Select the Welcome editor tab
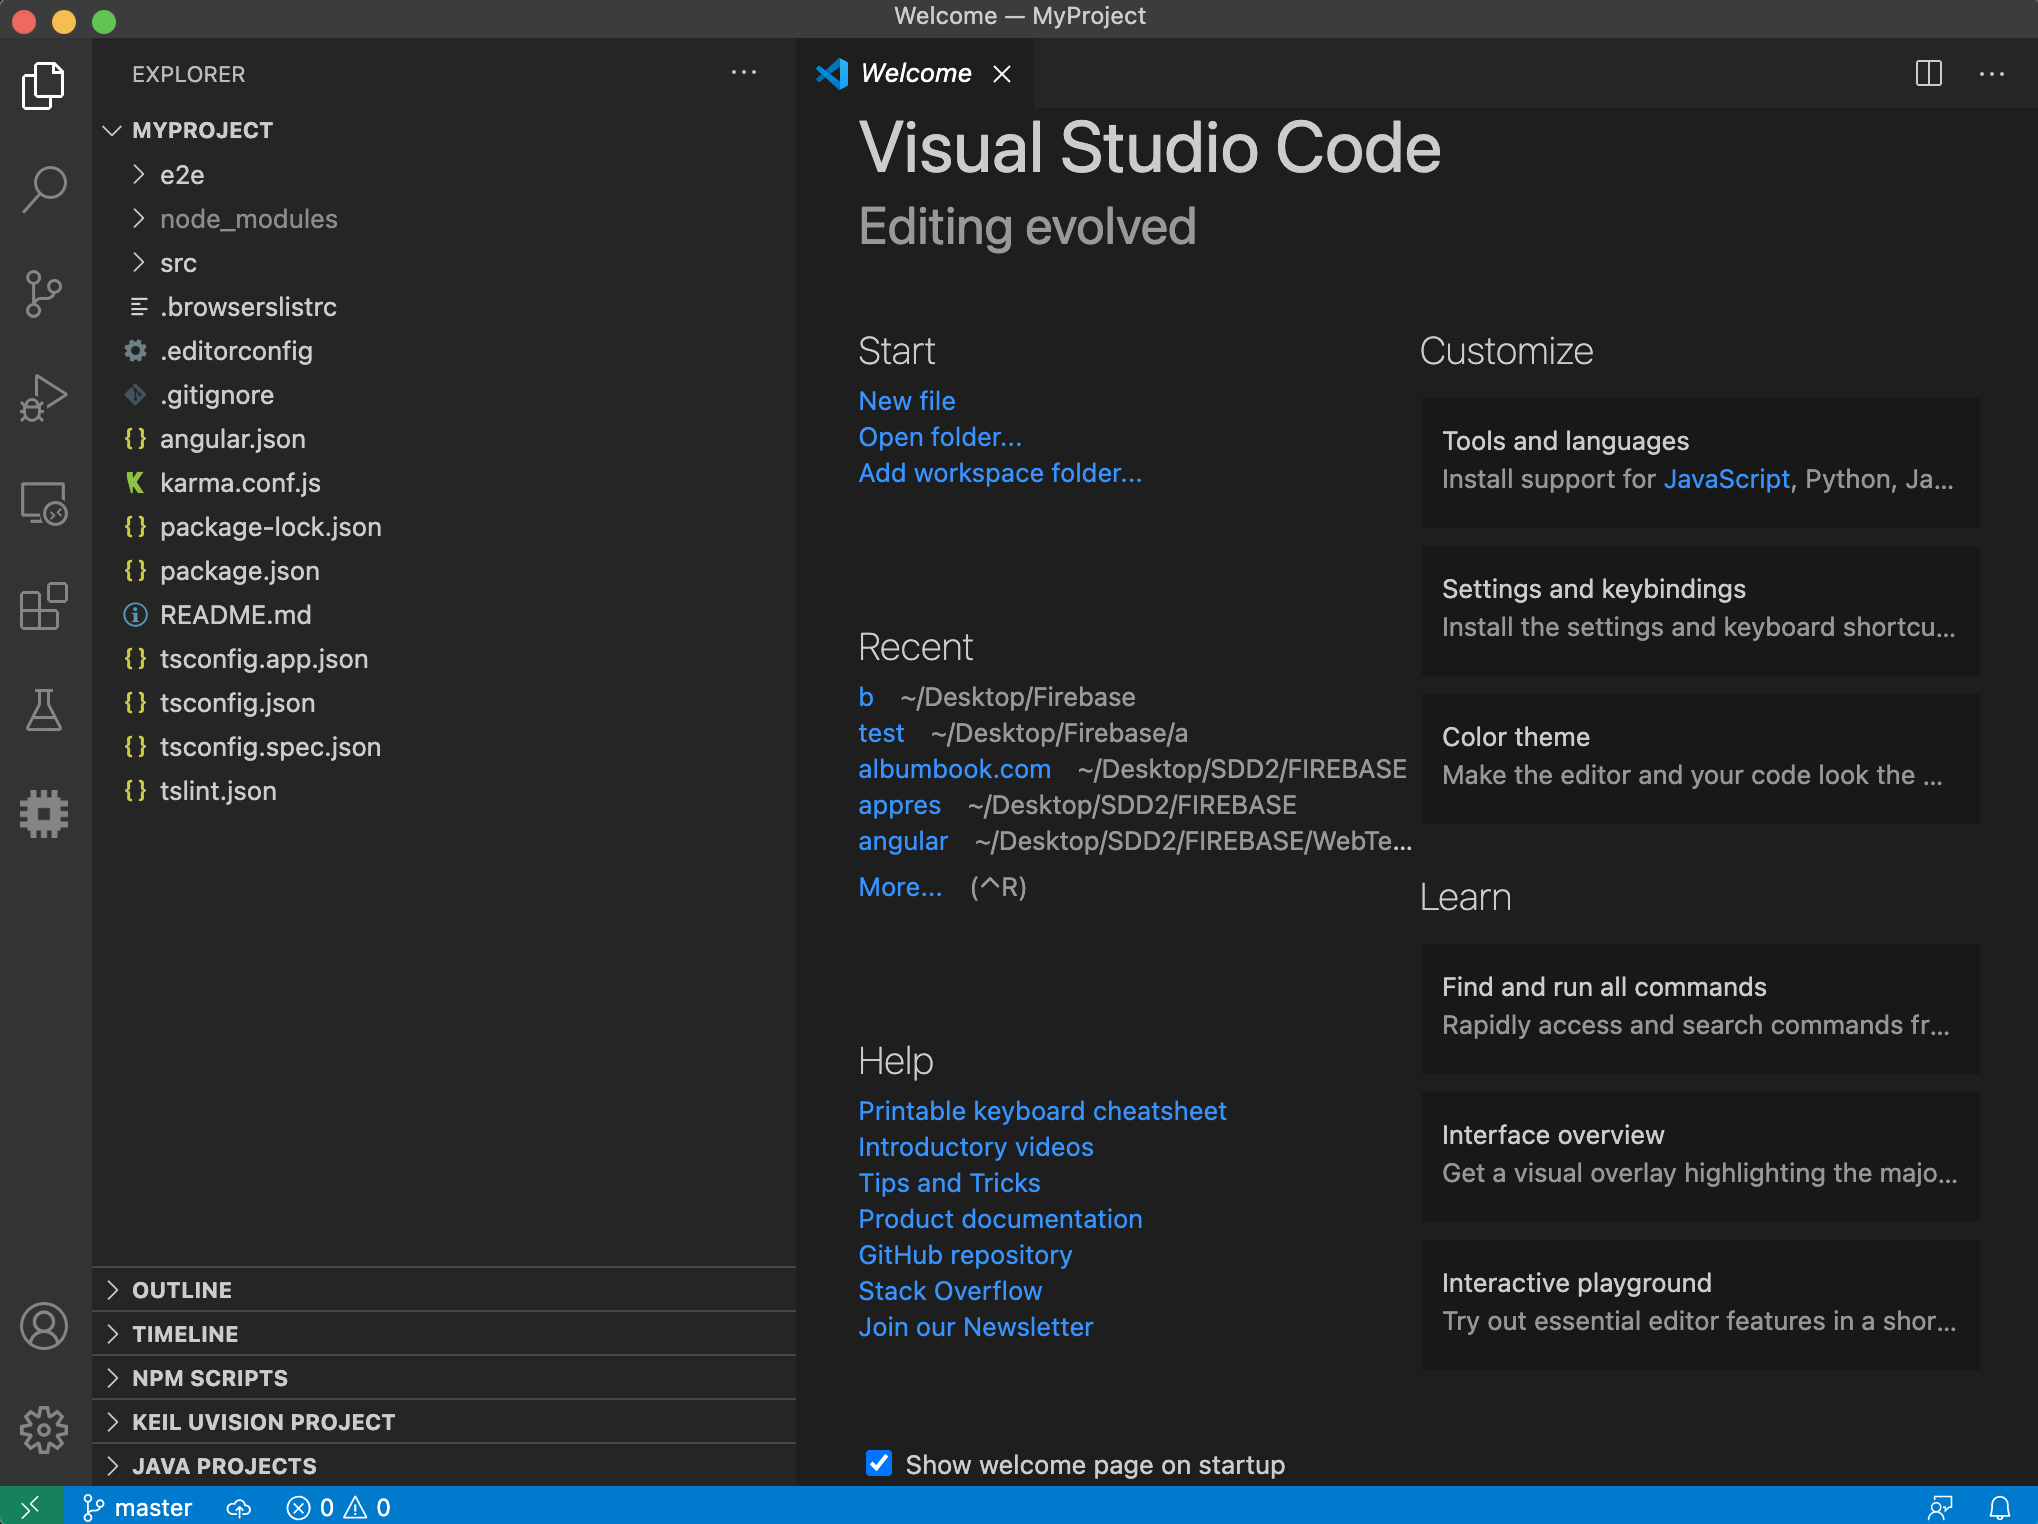 coord(915,73)
